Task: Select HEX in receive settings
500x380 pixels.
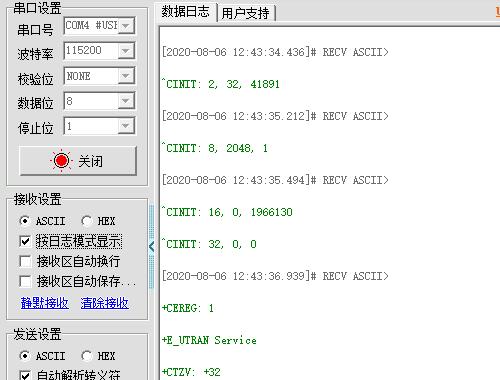Action: (x=86, y=221)
